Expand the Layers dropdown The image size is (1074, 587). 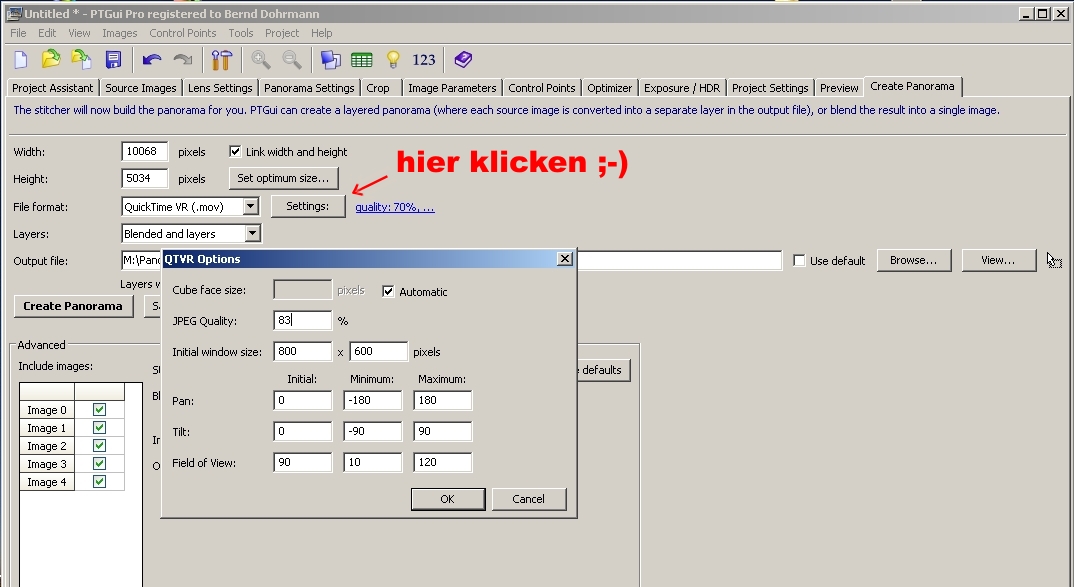(252, 234)
